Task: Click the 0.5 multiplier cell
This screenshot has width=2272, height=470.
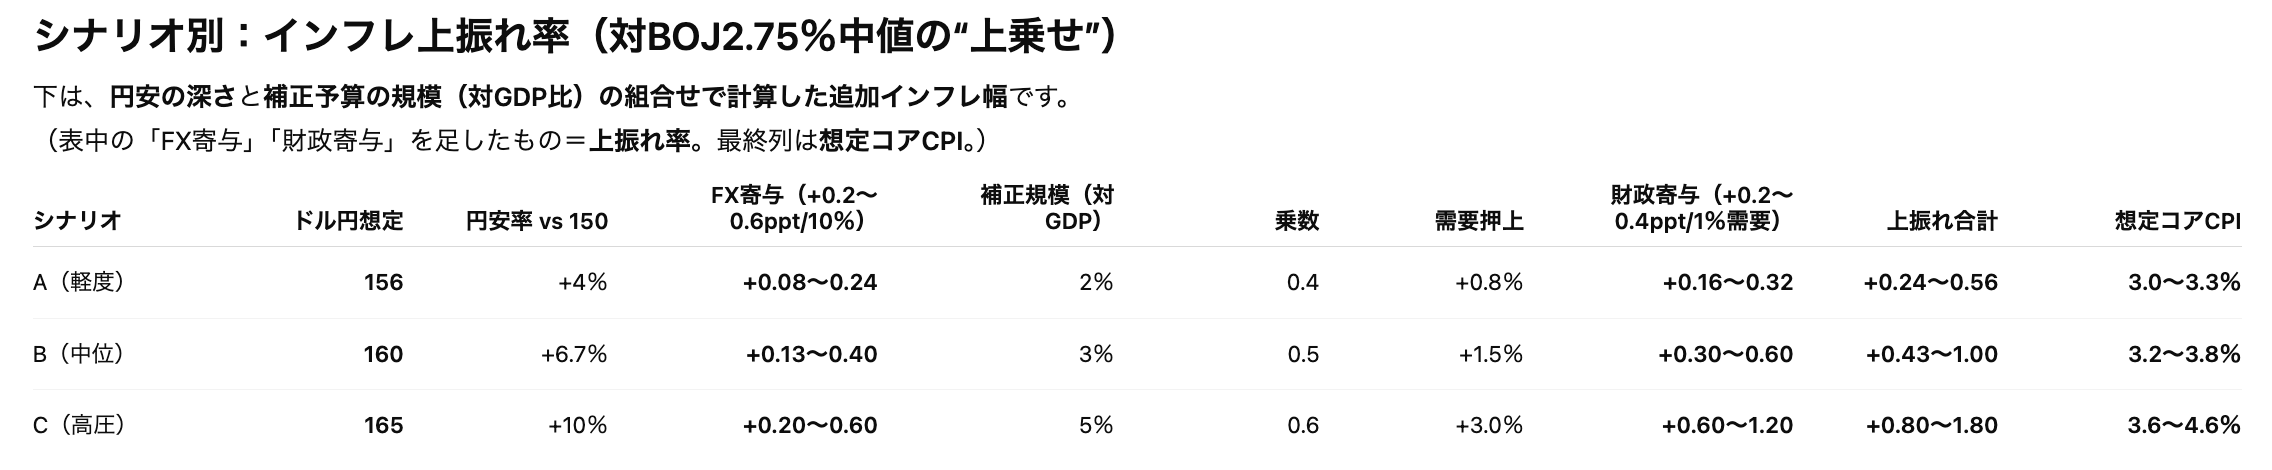Action: point(1303,354)
